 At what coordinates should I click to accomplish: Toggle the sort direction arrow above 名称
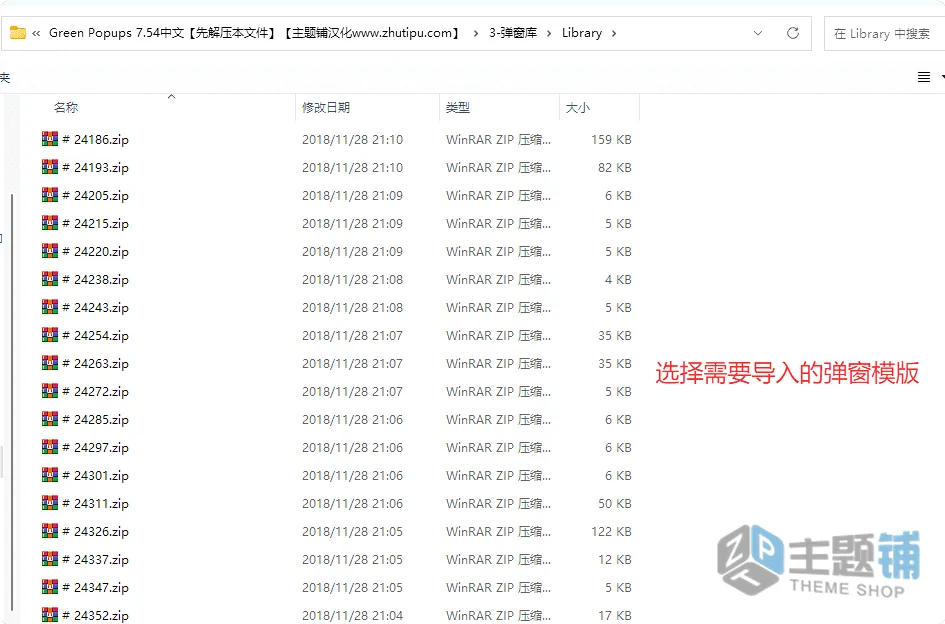171,96
